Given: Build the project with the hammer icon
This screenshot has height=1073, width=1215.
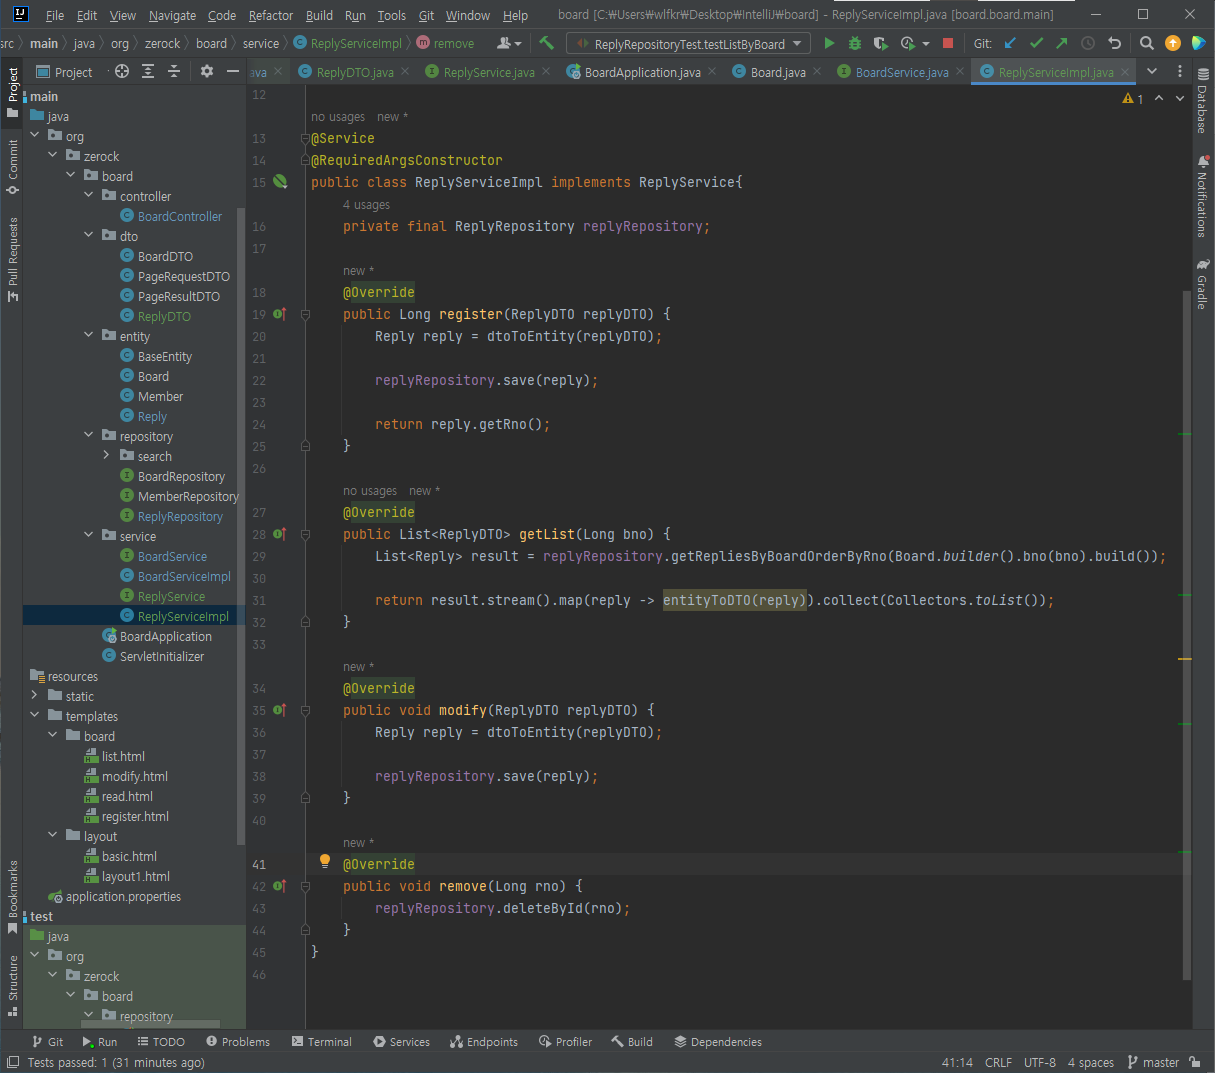Looking at the screenshot, I should 546,43.
